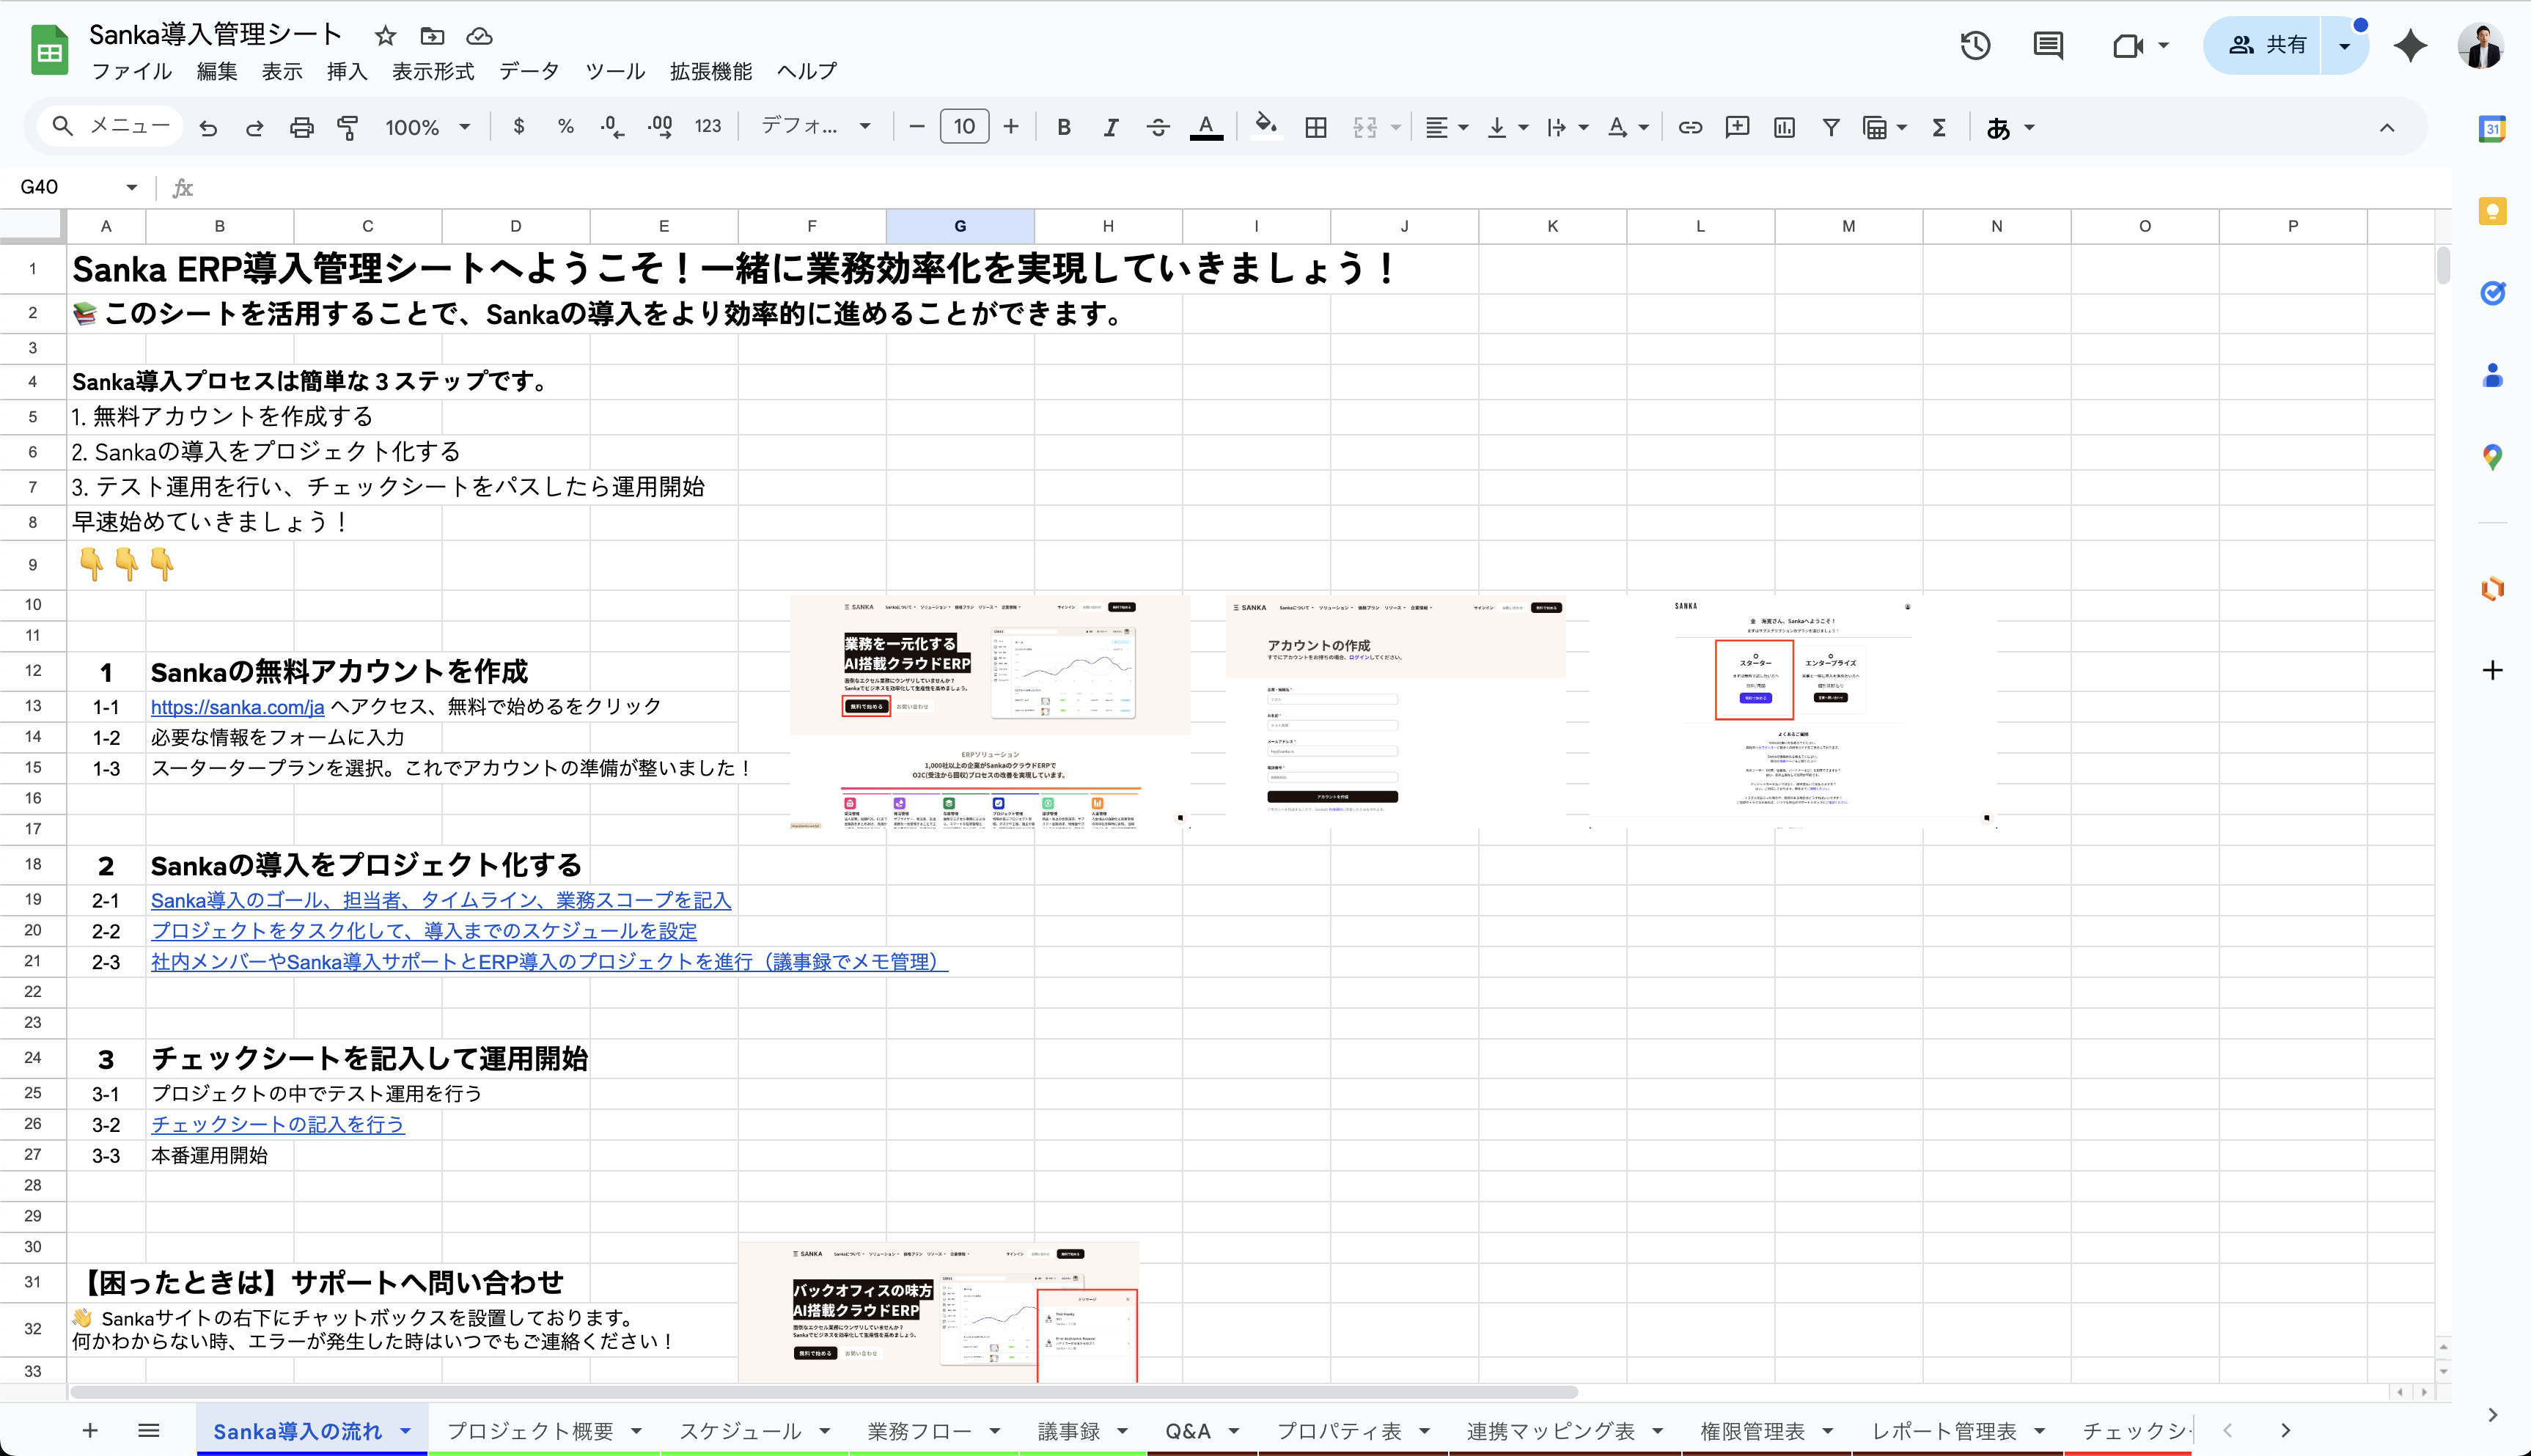2531x1456 pixels.
Task: Open version history clock icon
Action: coord(1975,45)
